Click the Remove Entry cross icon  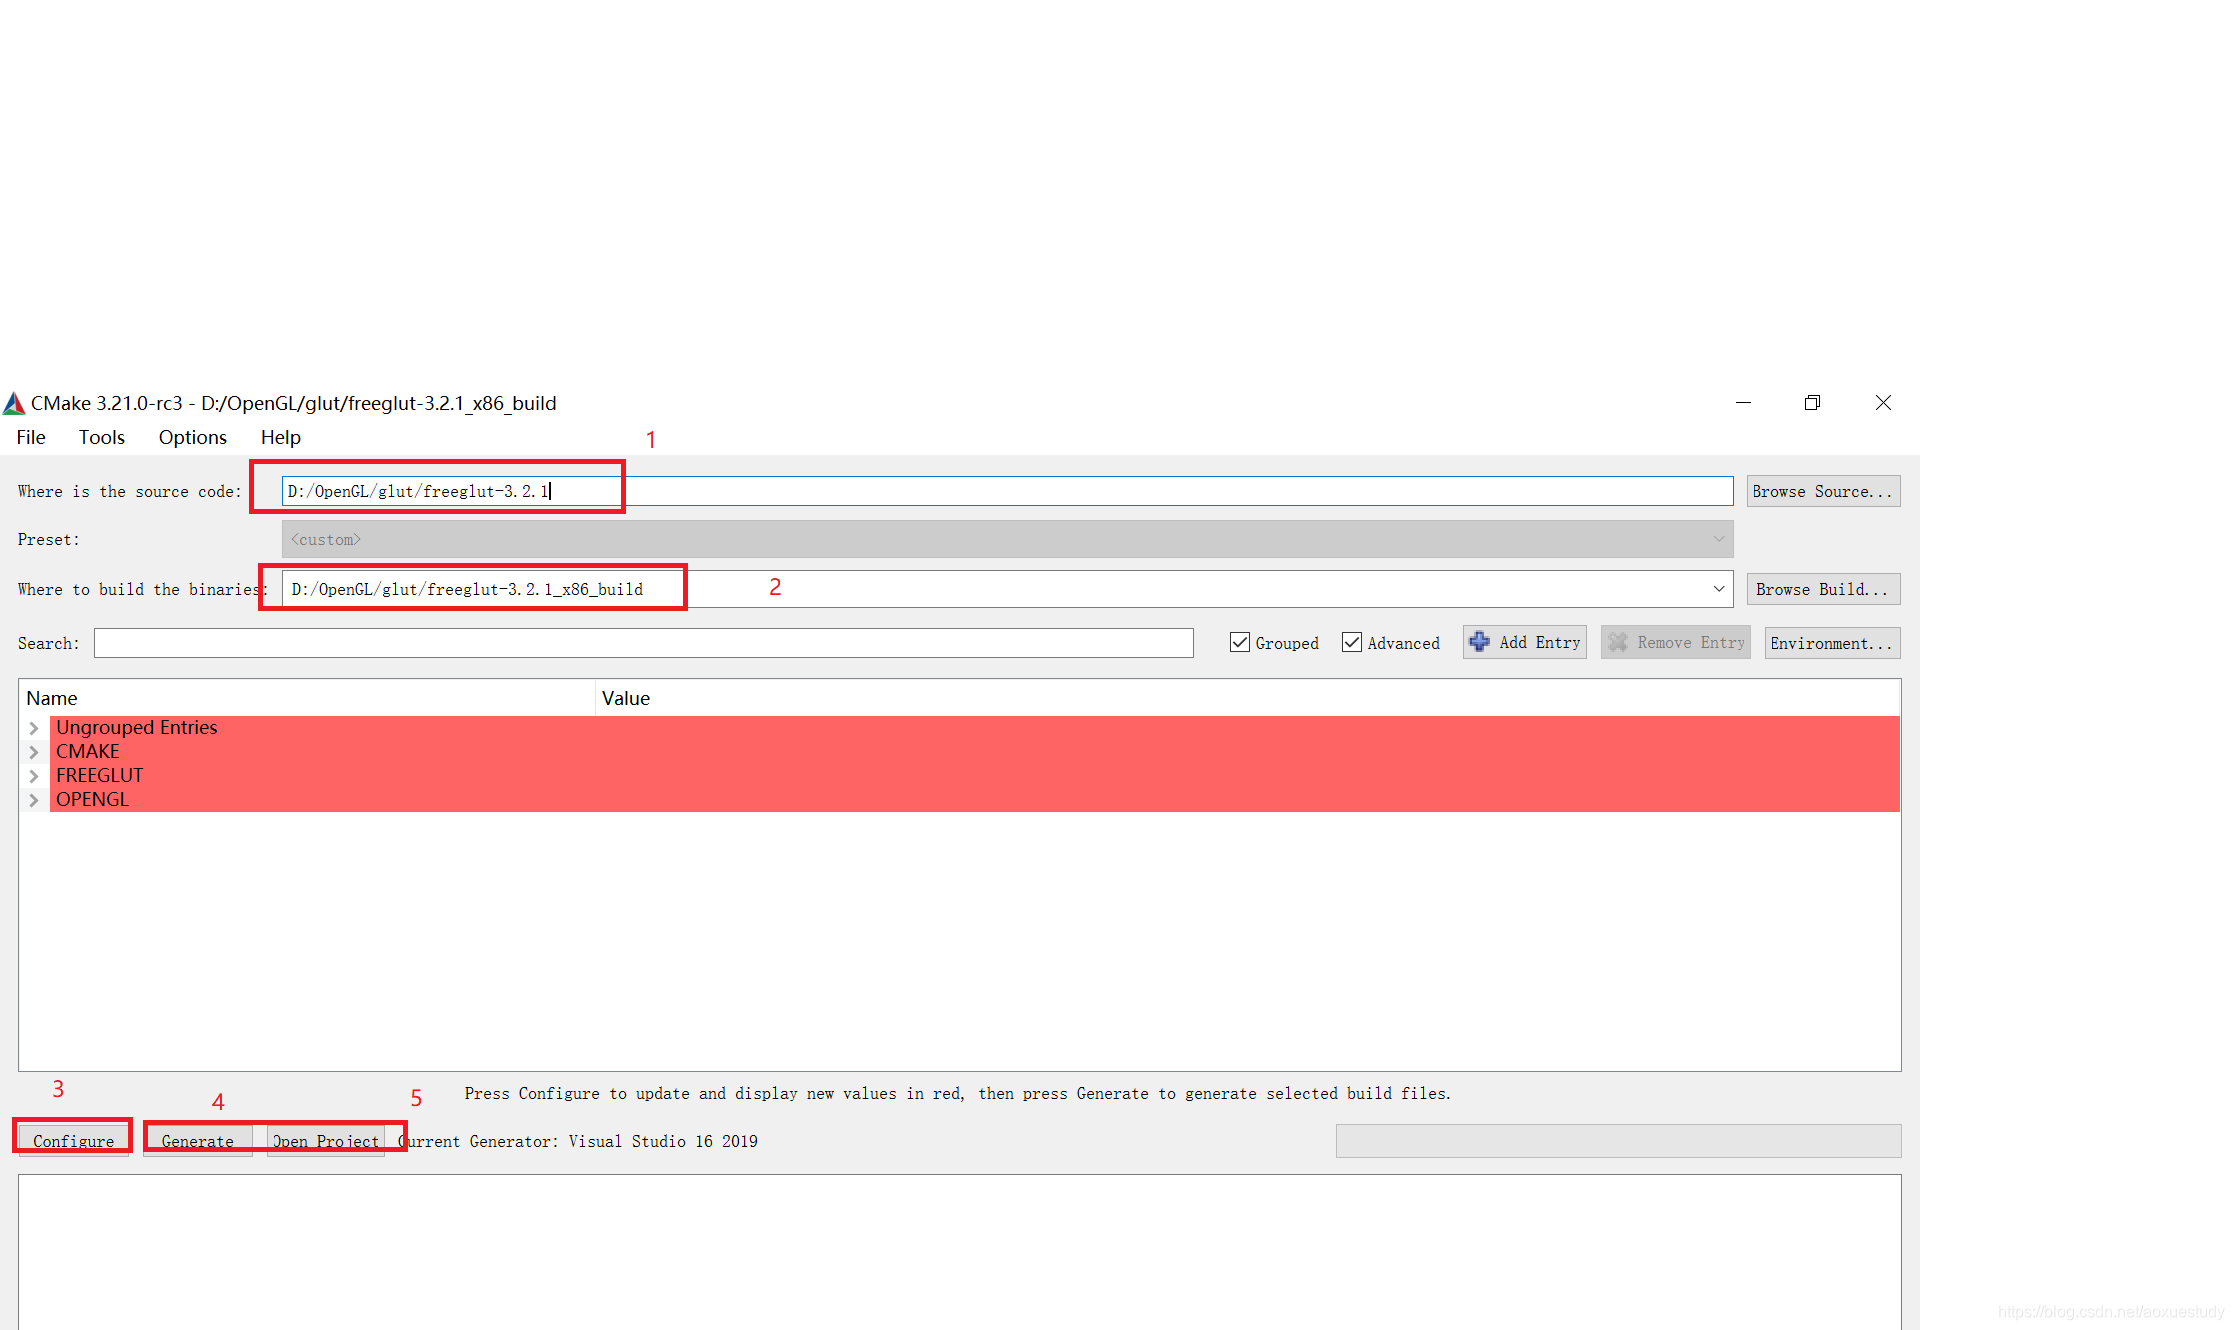click(x=1618, y=642)
